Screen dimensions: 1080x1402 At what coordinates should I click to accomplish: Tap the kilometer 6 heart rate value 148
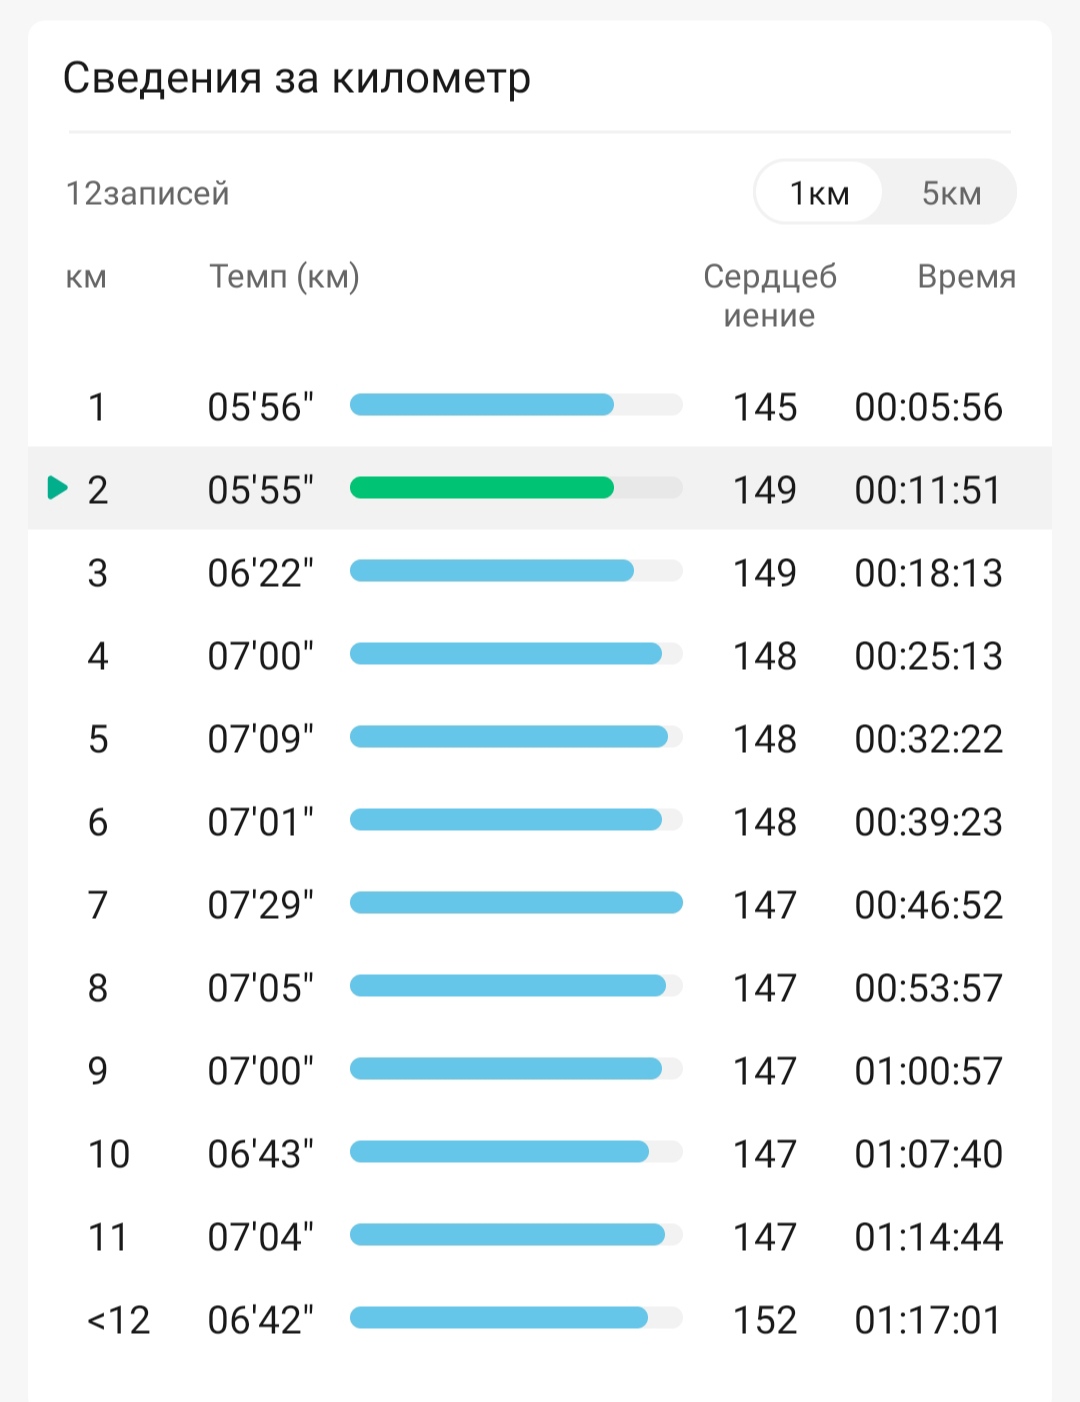[765, 822]
